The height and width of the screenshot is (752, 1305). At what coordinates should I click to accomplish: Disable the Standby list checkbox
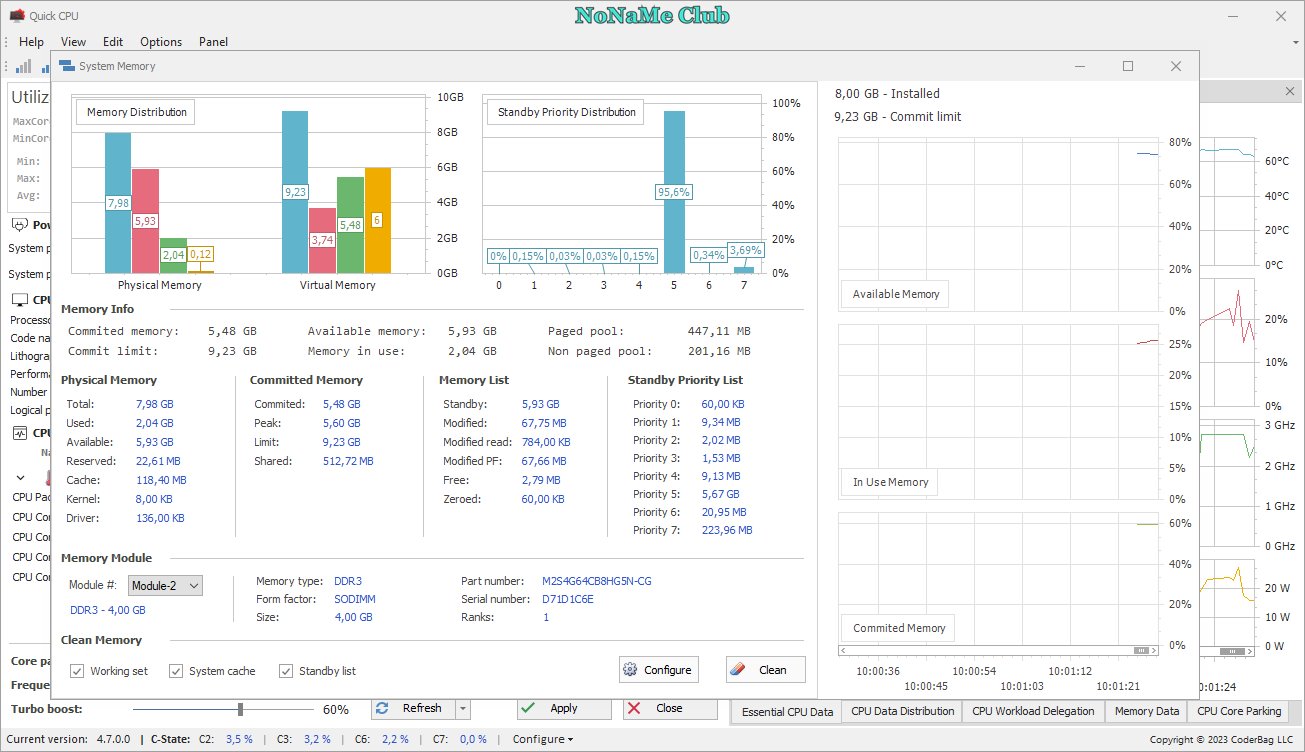click(286, 671)
